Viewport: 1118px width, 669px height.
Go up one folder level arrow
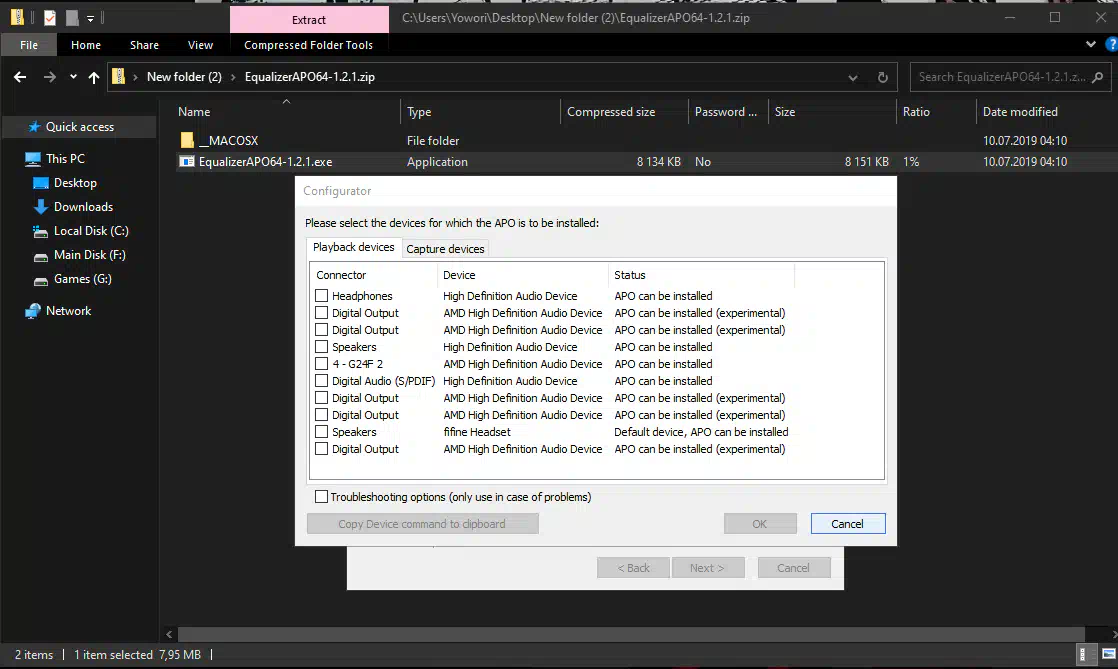pyautogui.click(x=93, y=77)
